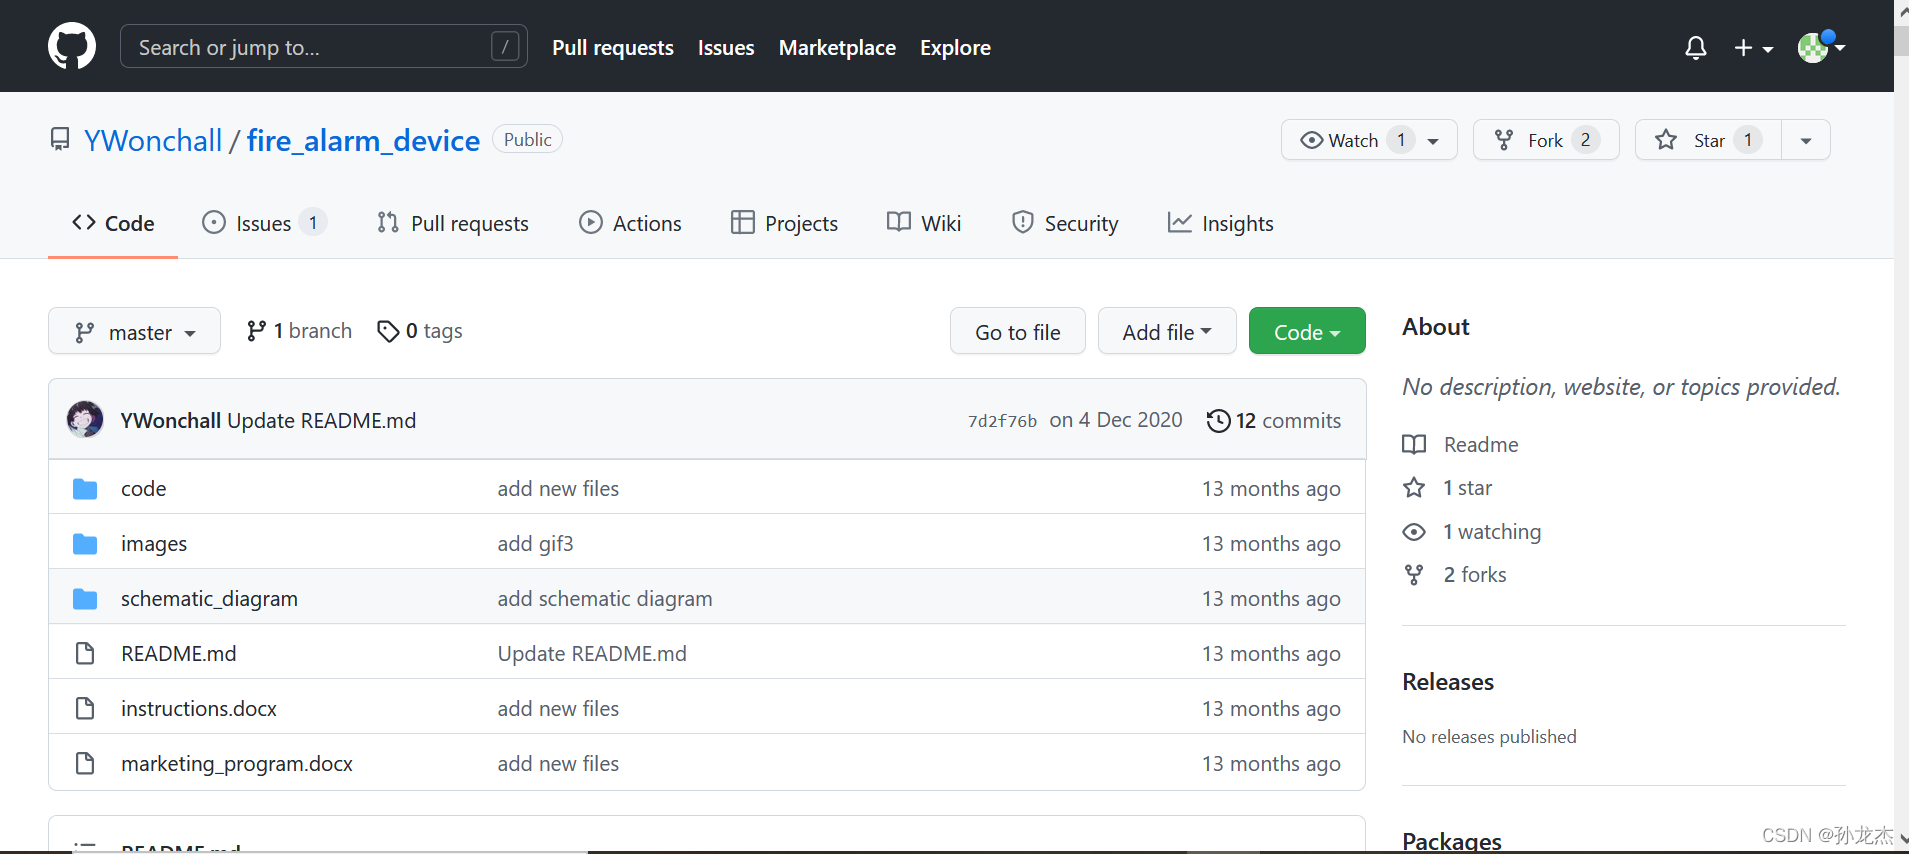Switch to the Insights tab
The image size is (1909, 854).
click(x=1220, y=223)
